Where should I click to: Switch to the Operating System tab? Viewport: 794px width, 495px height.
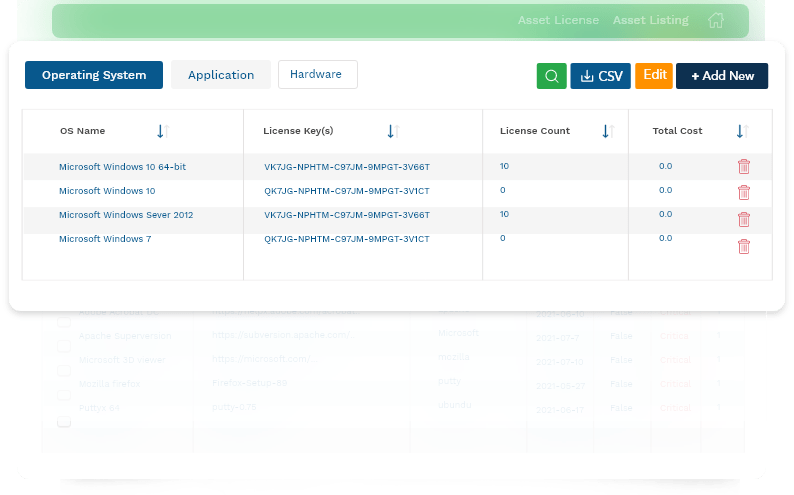(94, 75)
